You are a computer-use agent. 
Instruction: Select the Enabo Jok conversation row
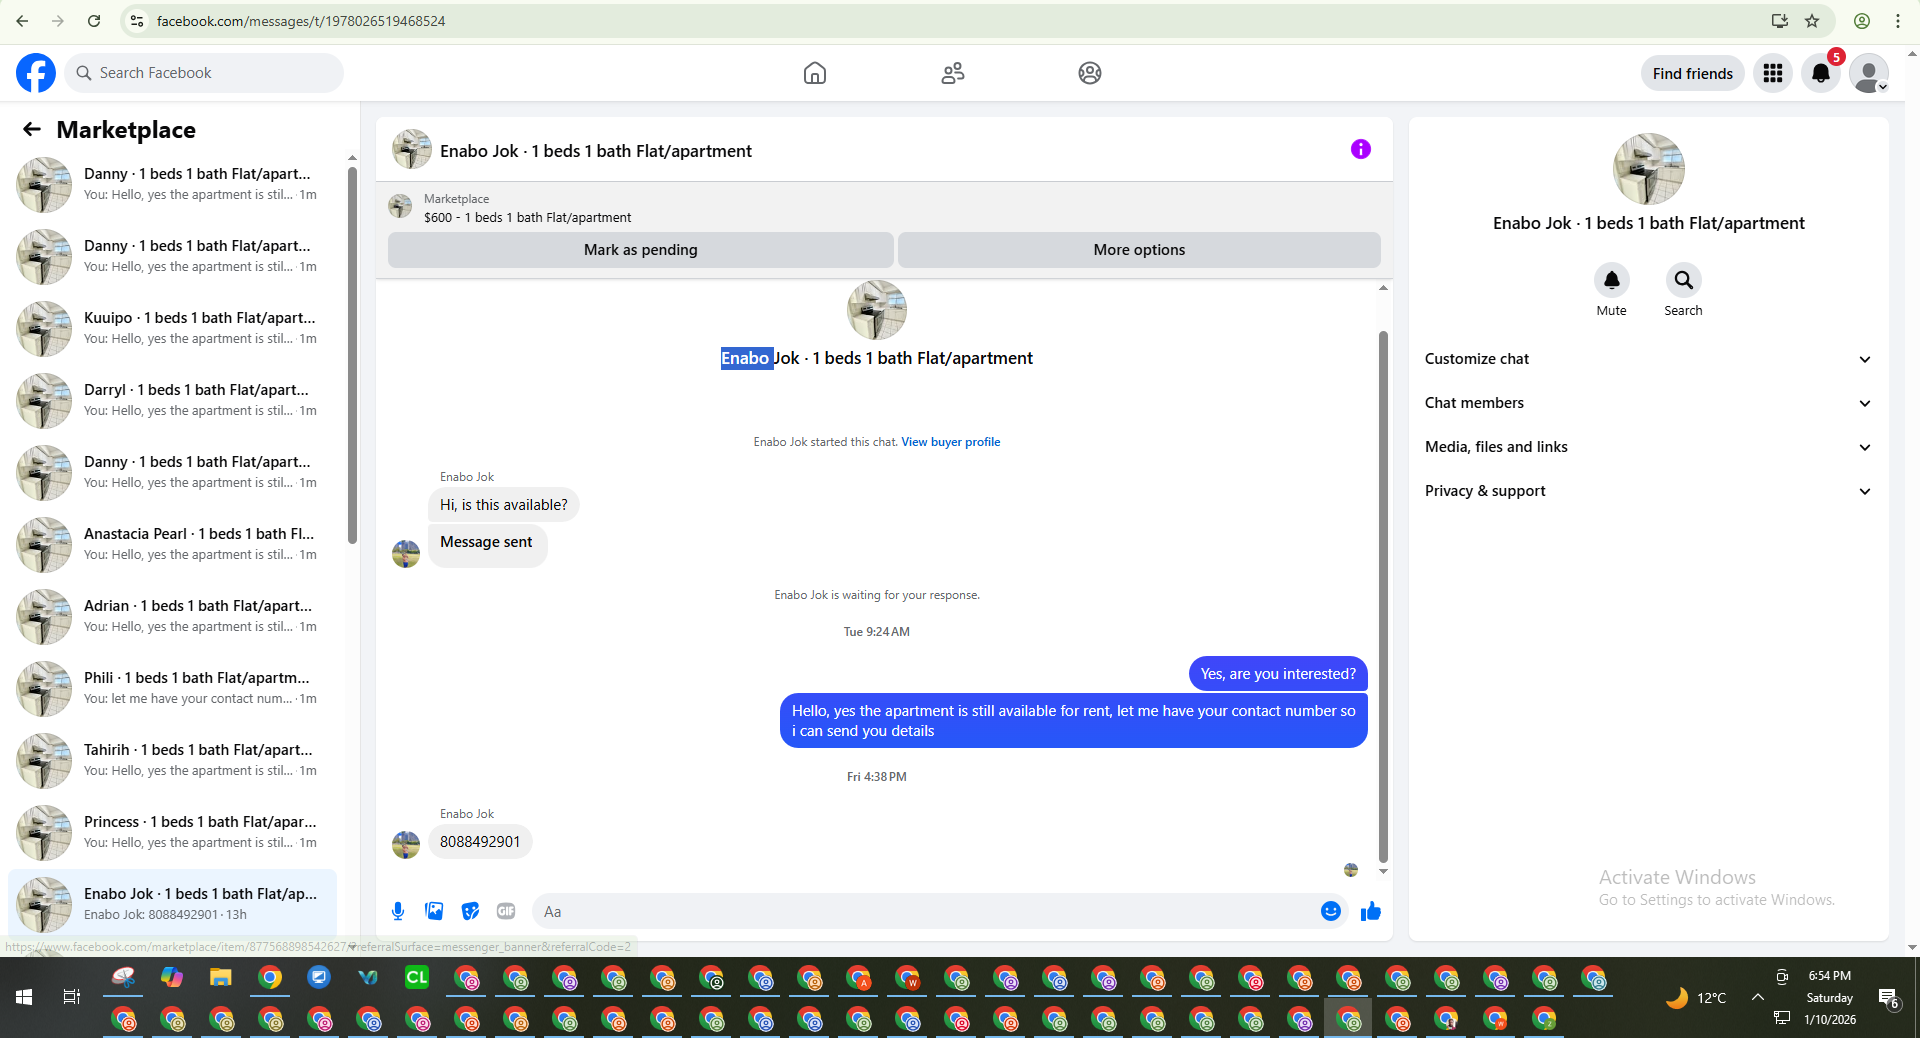(172, 904)
